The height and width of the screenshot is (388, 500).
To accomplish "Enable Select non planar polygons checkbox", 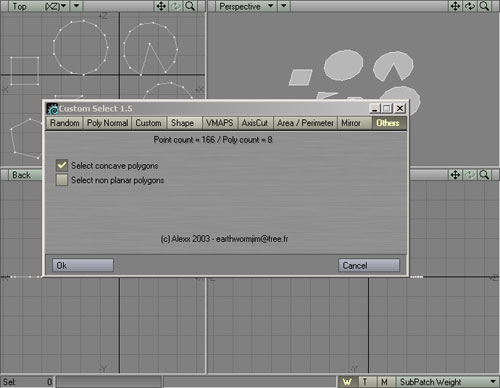I will coord(62,180).
